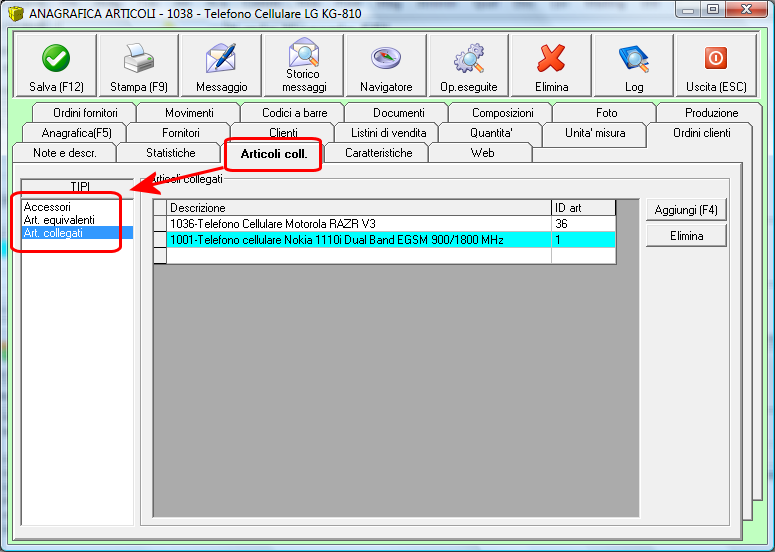
Task: Click the Descrizione column header
Action: point(359,208)
